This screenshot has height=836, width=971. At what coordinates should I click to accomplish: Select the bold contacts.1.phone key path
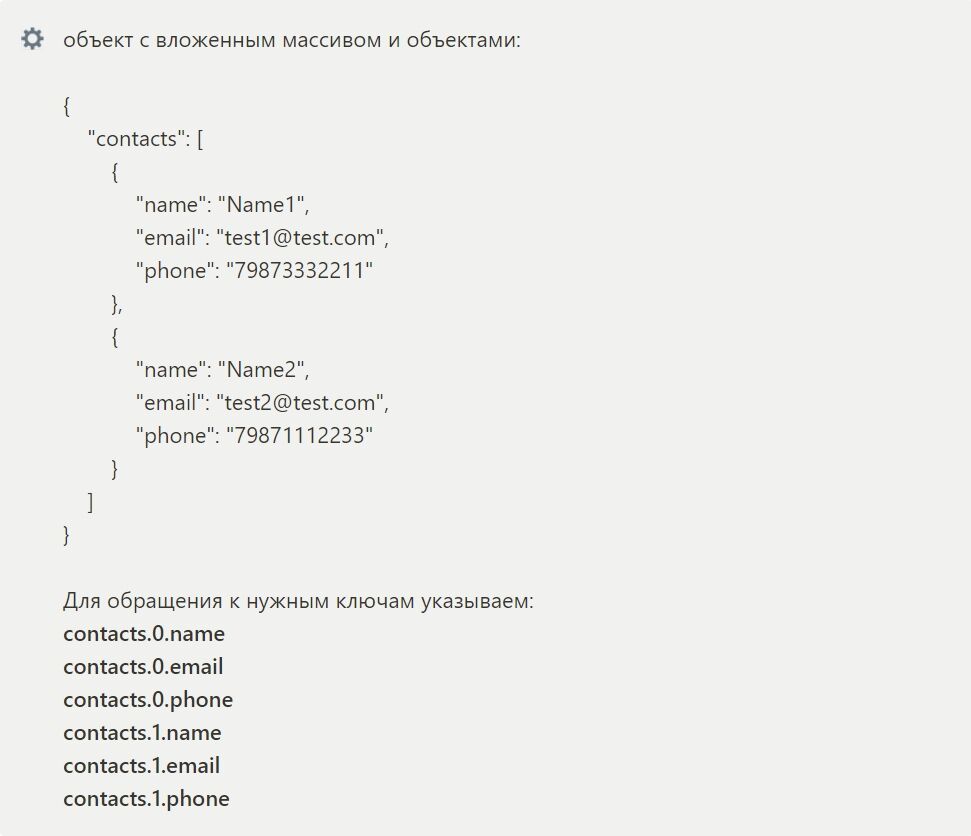click(146, 799)
